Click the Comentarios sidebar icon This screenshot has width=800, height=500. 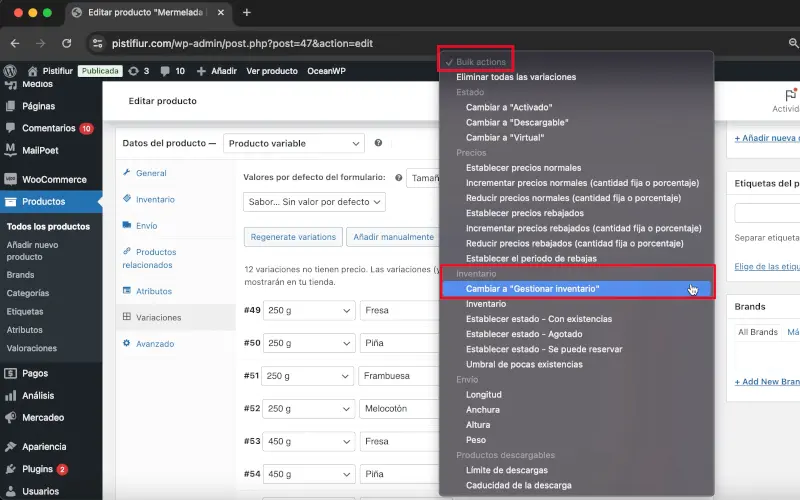[x=10, y=128]
